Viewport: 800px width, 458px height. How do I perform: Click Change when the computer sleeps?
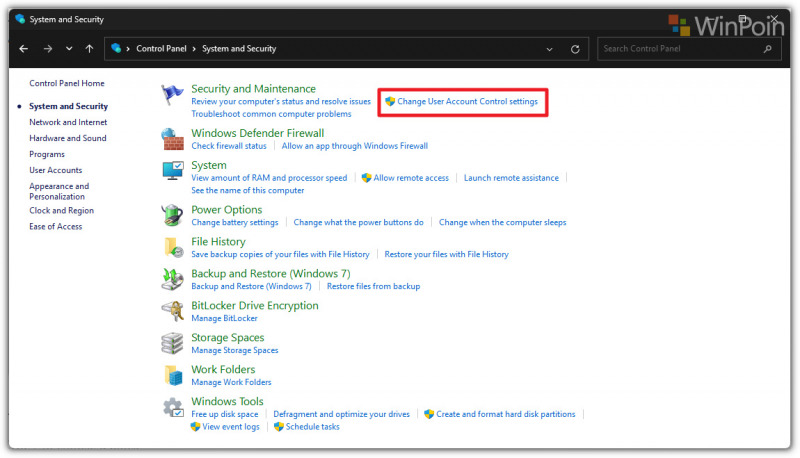pos(503,222)
